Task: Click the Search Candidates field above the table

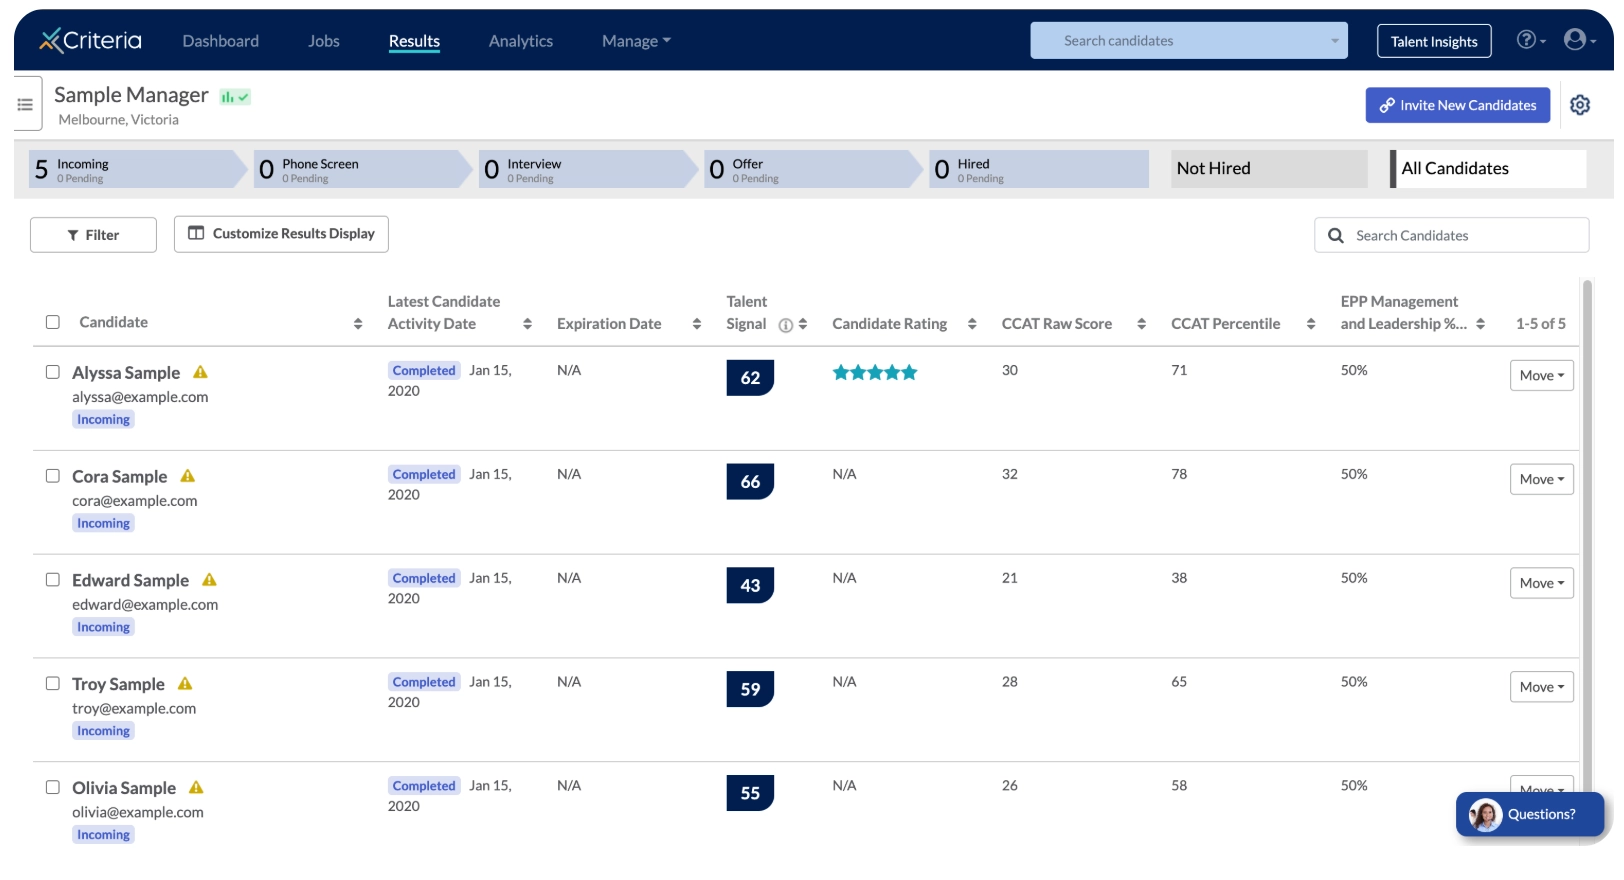Action: point(1451,236)
